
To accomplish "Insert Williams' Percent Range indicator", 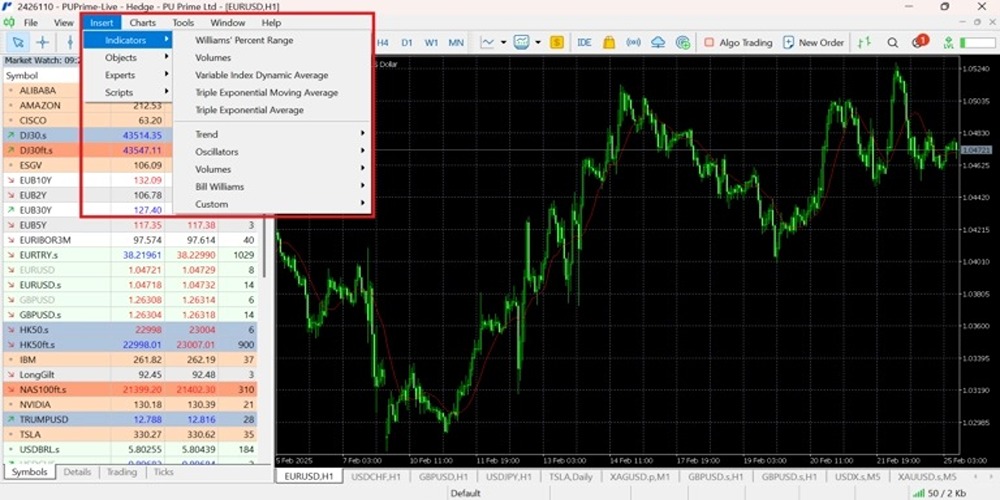I will 244,40.
